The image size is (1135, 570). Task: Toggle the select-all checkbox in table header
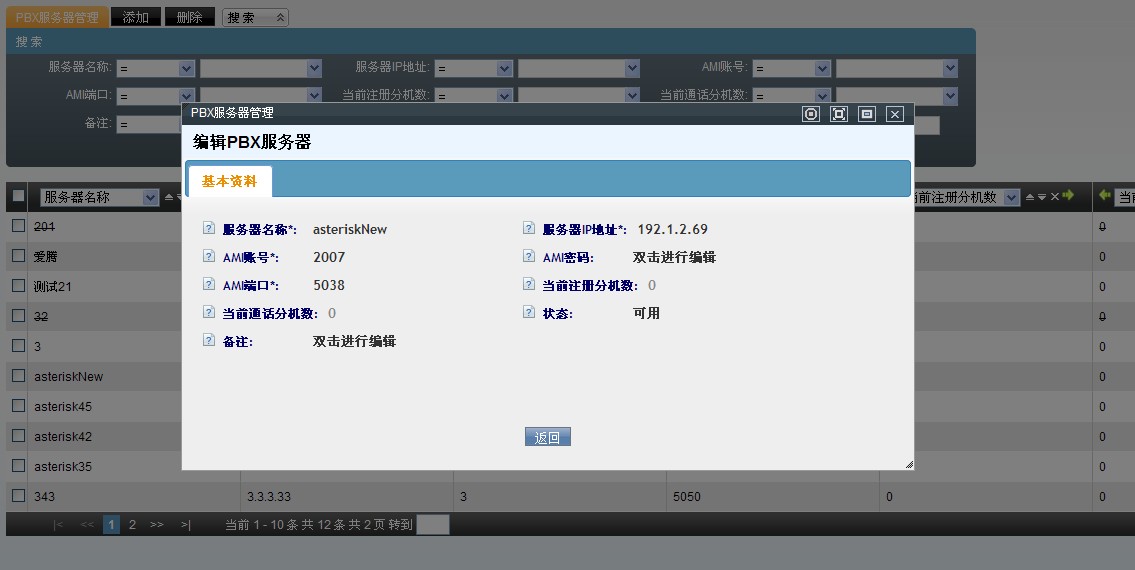click(18, 196)
